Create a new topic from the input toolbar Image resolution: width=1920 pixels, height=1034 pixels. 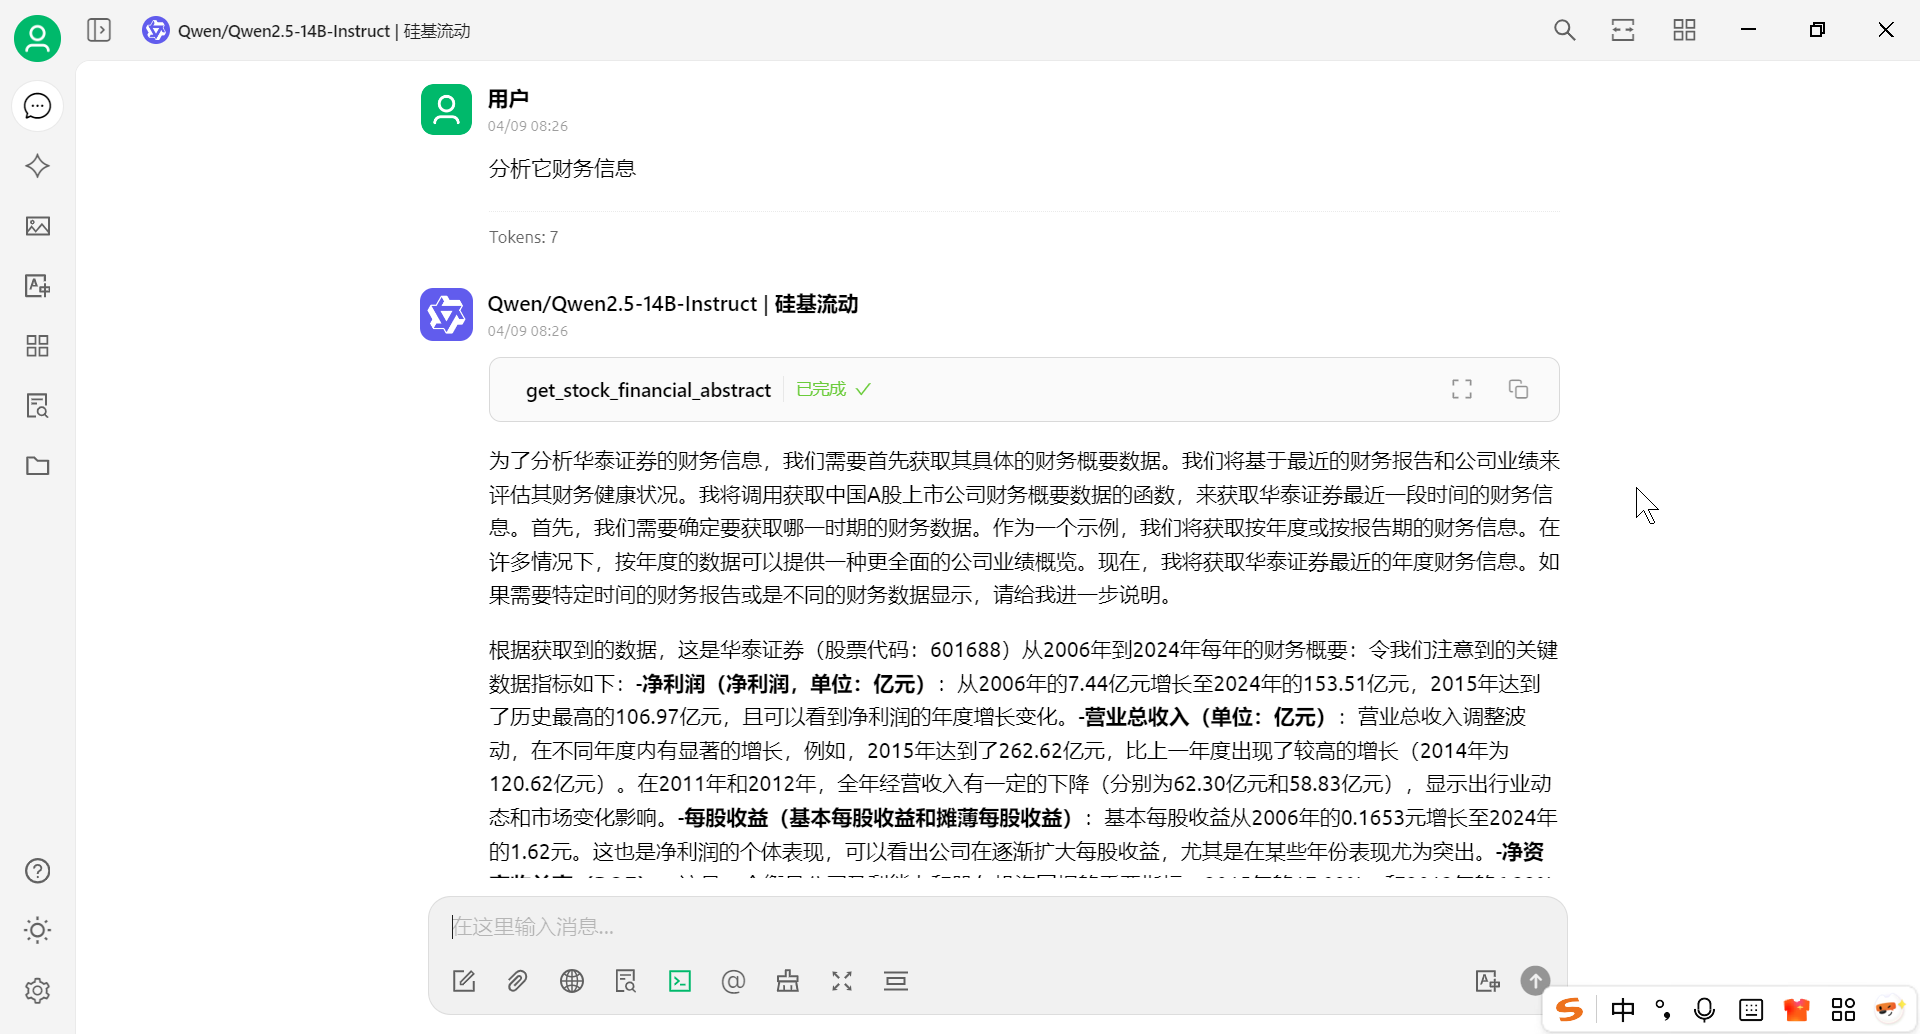pos(464,981)
